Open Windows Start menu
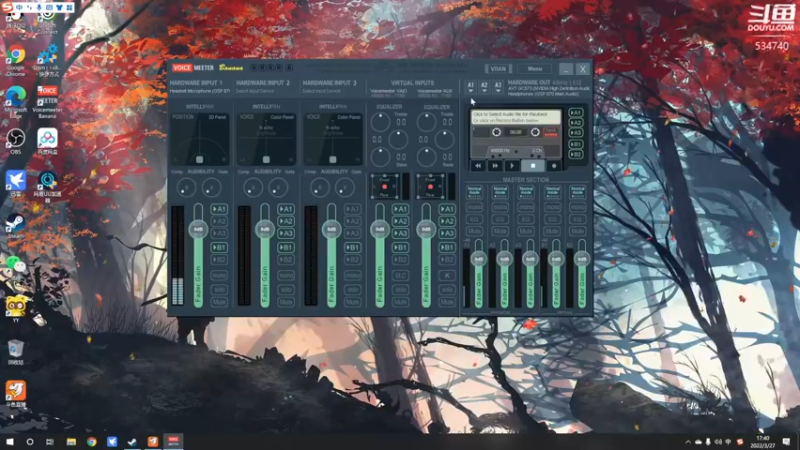Screen dimensions: 800x450 [10, 442]
